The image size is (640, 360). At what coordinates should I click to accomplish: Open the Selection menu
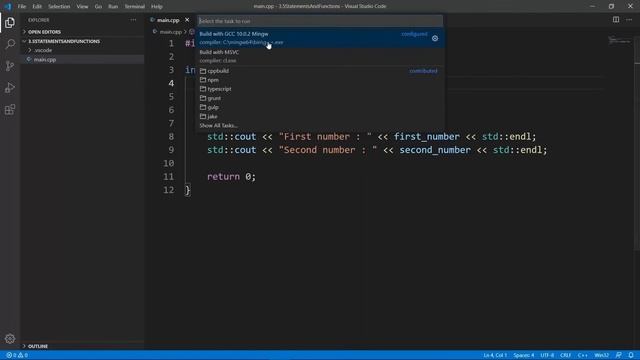tap(59, 7)
